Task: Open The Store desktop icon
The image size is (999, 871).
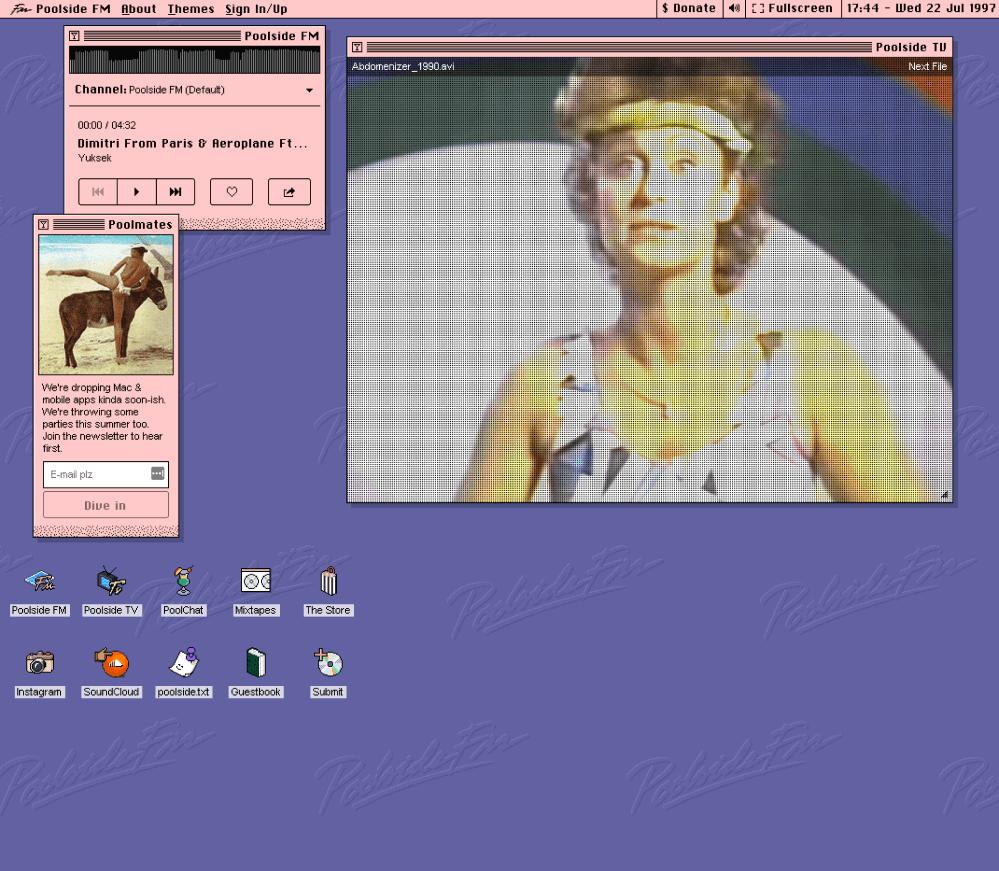Action: point(328,581)
